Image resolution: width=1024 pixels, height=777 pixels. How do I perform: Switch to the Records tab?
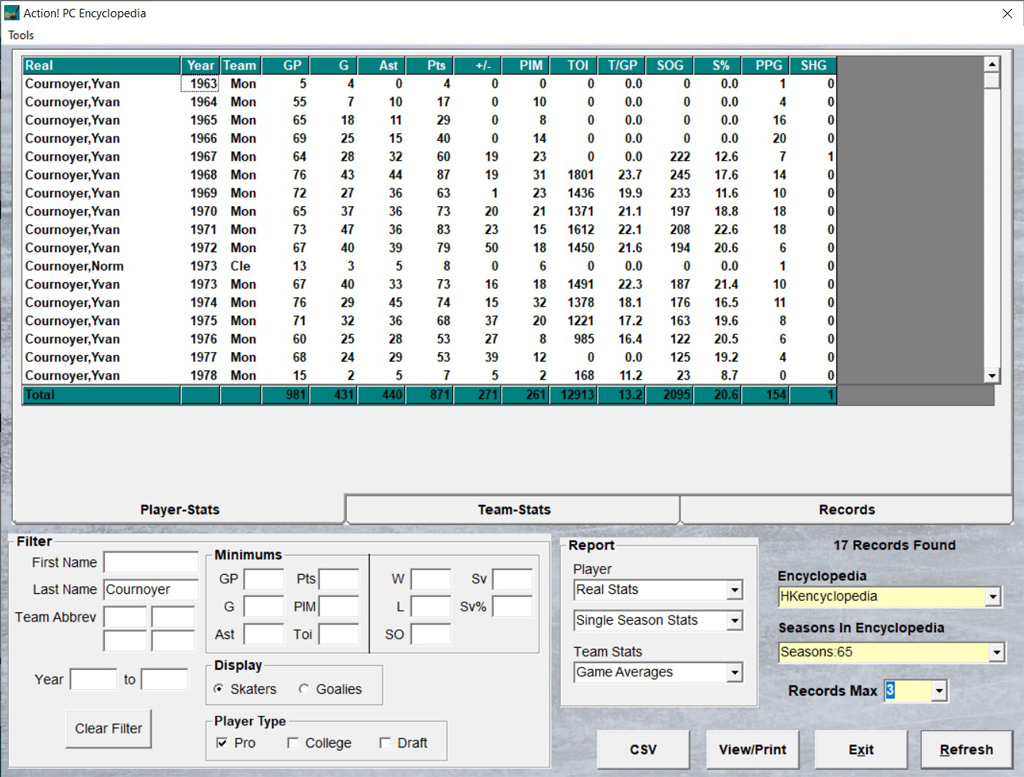(x=846, y=510)
